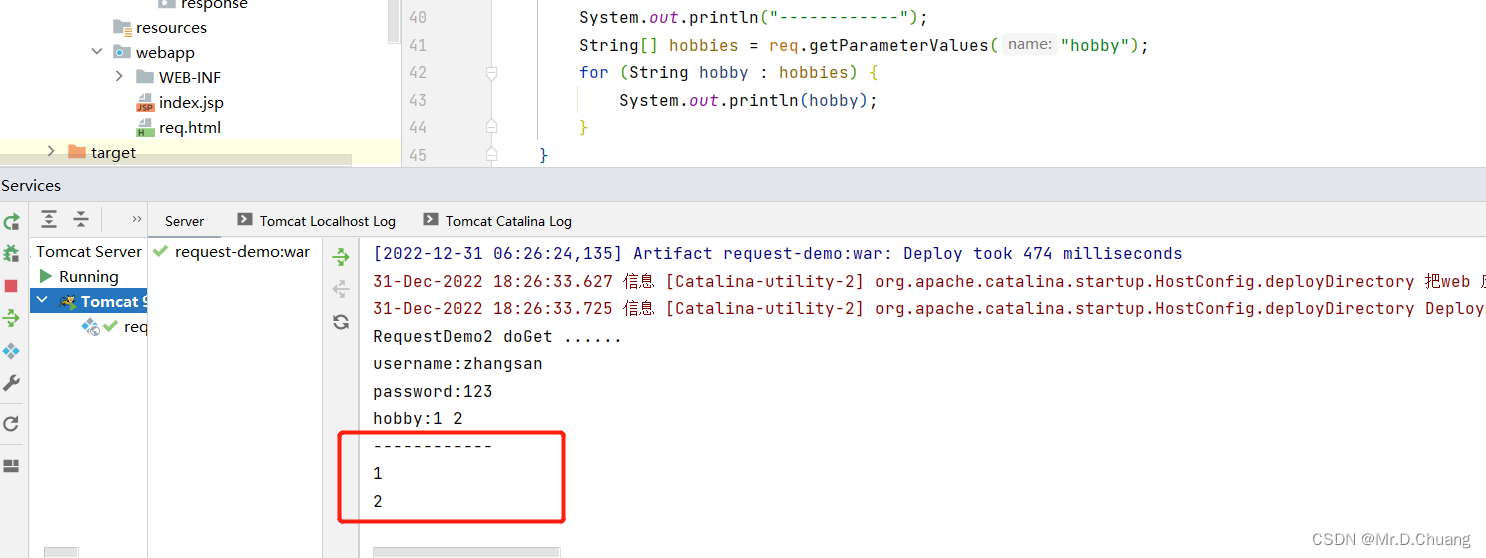Click console line 'hobby:1 2'
Screen dimensions: 1486x558
pos(418,419)
